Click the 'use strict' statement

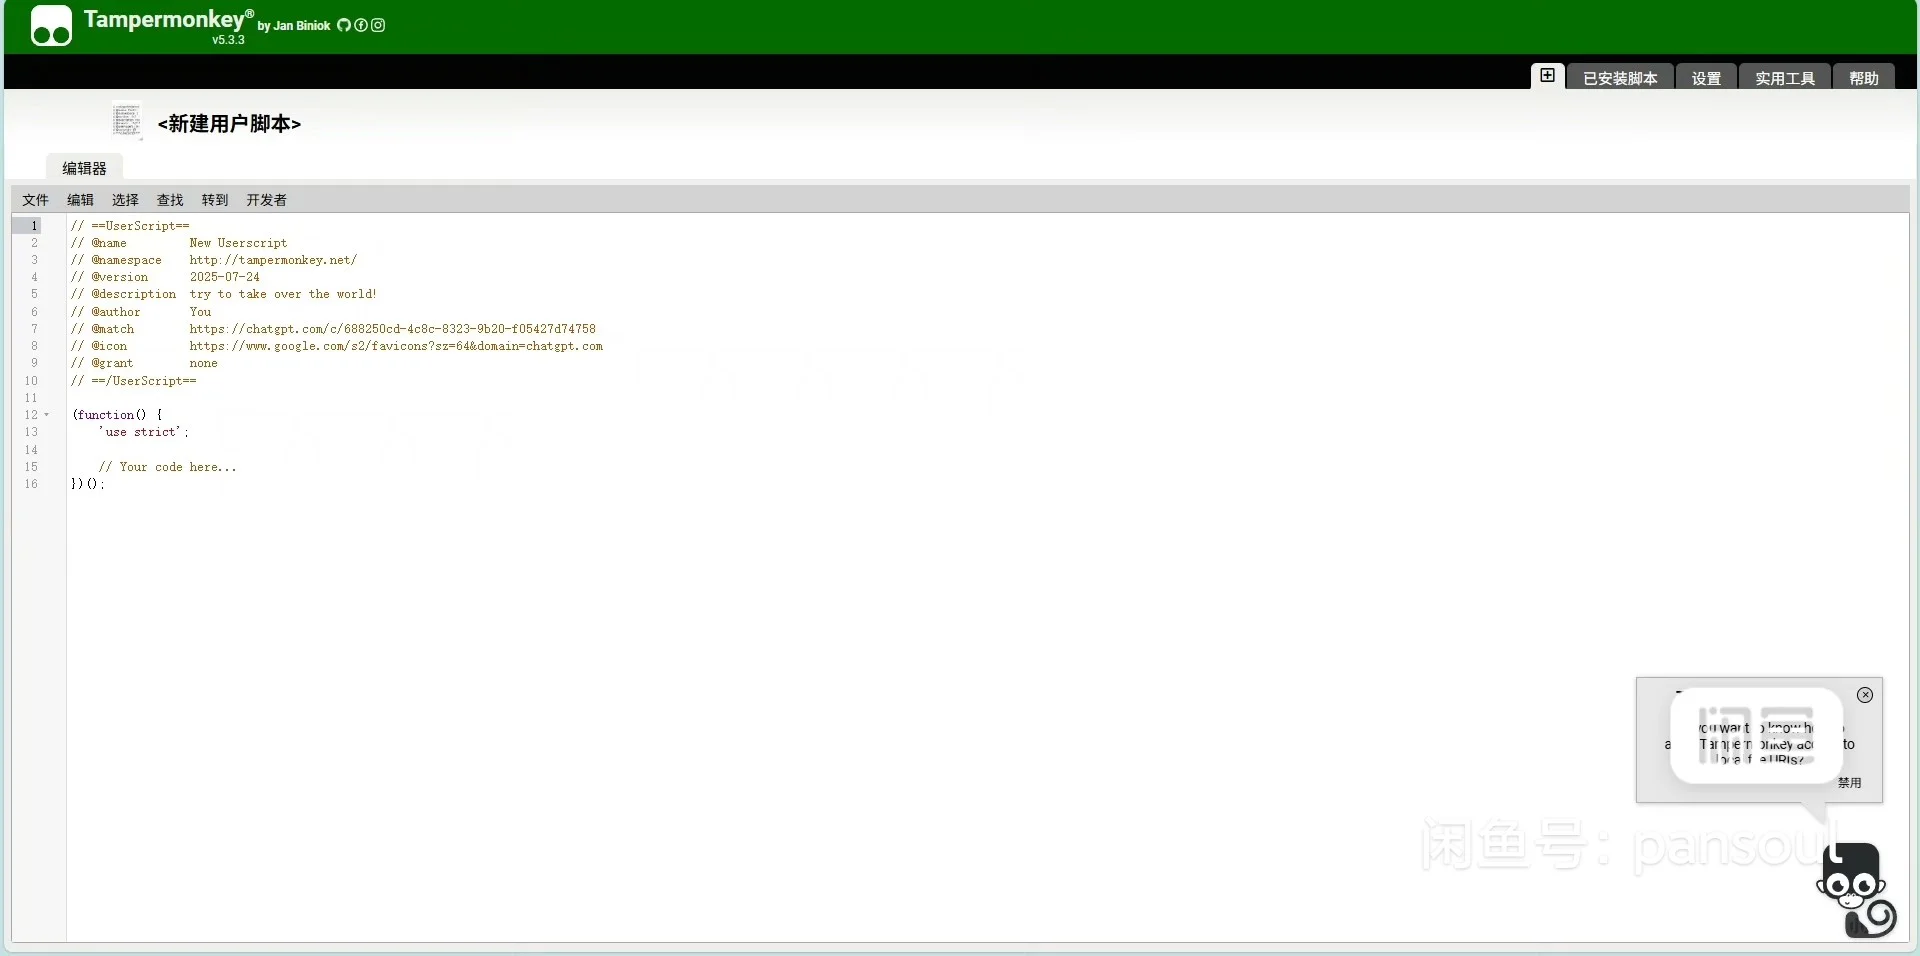143,432
